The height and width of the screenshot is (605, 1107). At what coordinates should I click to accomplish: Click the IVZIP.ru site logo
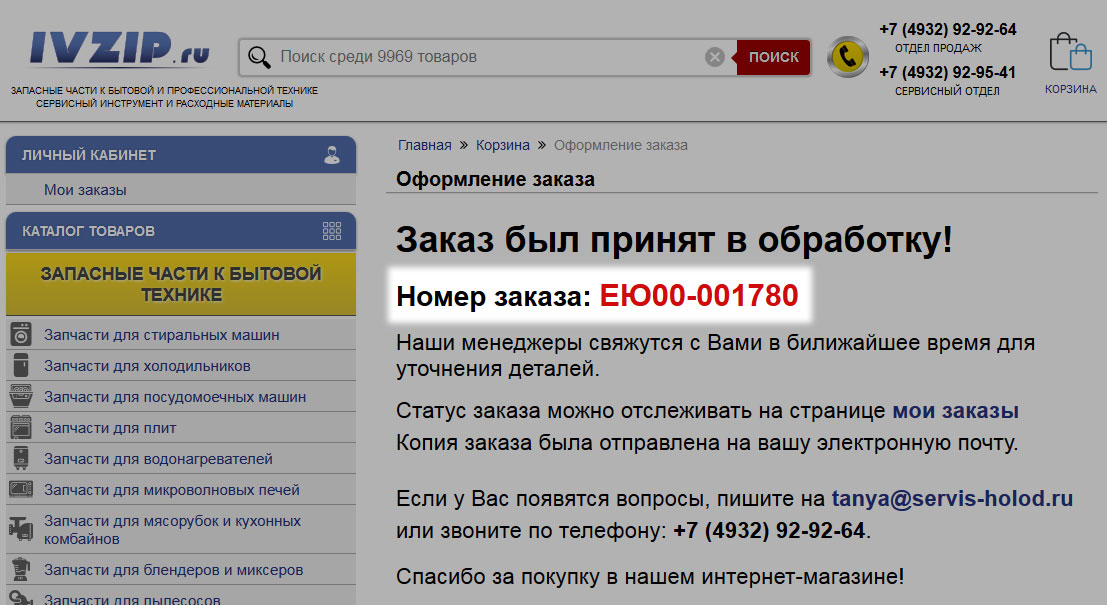coord(118,49)
